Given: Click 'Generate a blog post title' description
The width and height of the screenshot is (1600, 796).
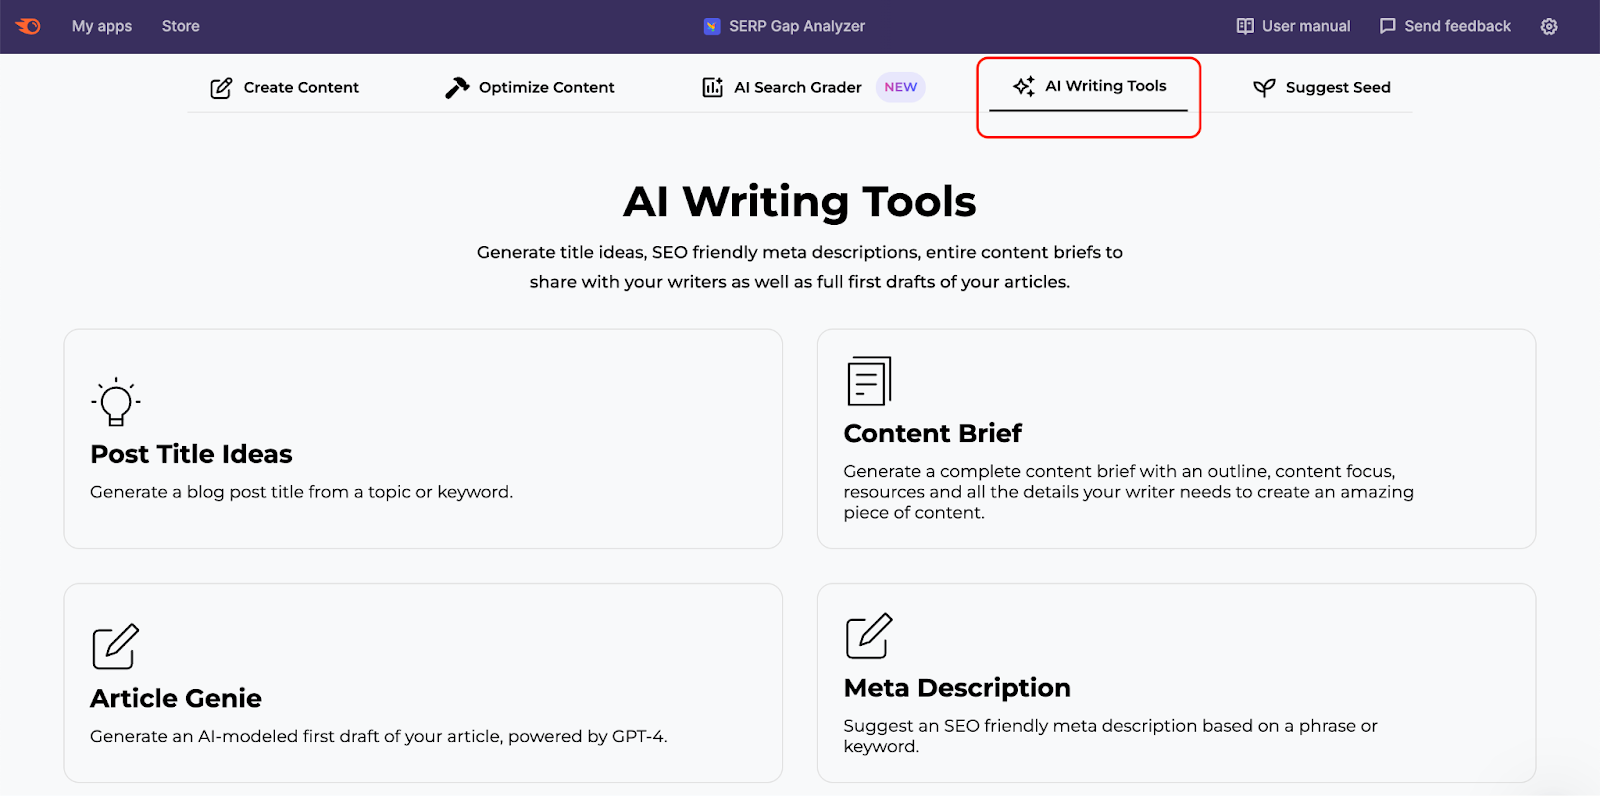Looking at the screenshot, I should tap(301, 492).
